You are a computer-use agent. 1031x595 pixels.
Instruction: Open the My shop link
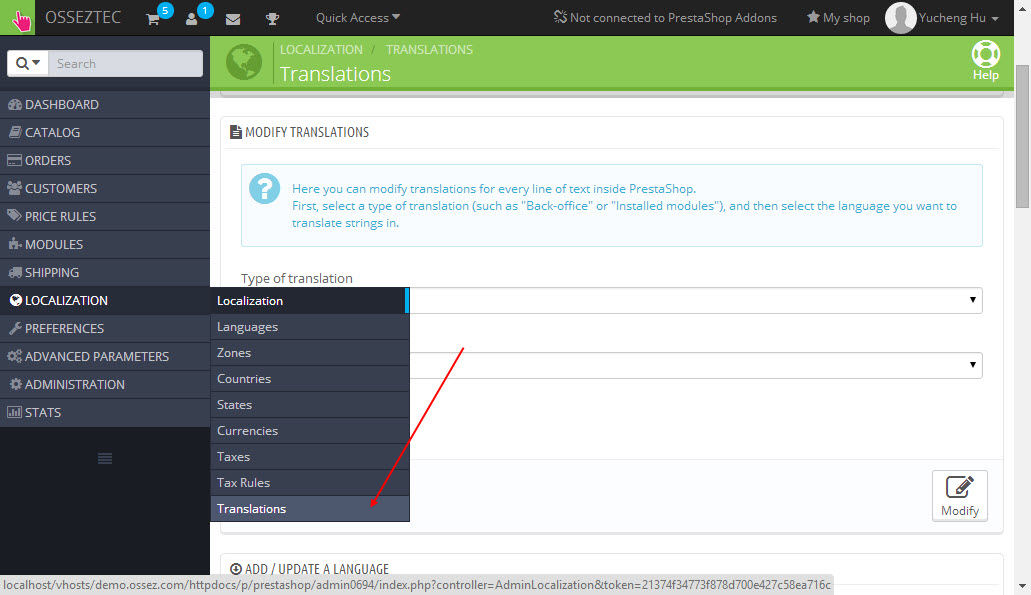click(838, 18)
